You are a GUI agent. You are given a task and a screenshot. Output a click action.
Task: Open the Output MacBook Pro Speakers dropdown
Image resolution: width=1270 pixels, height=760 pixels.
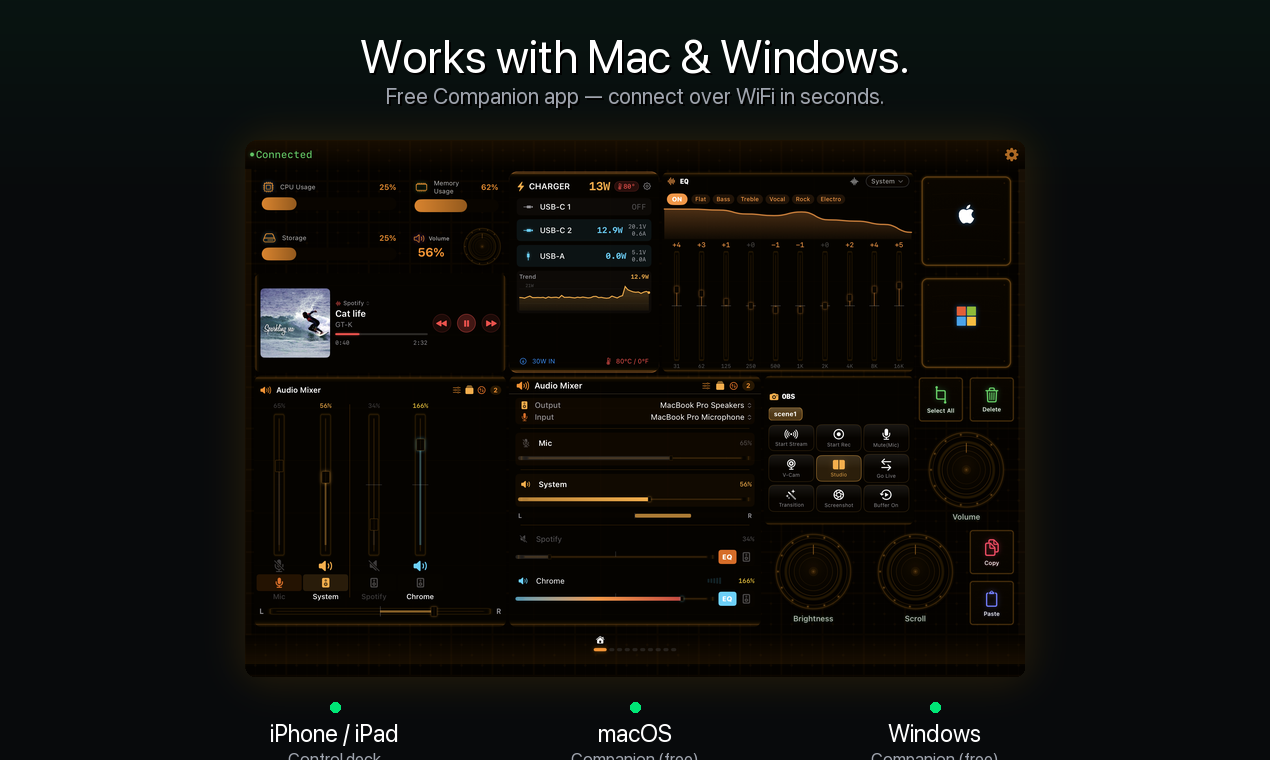click(705, 405)
